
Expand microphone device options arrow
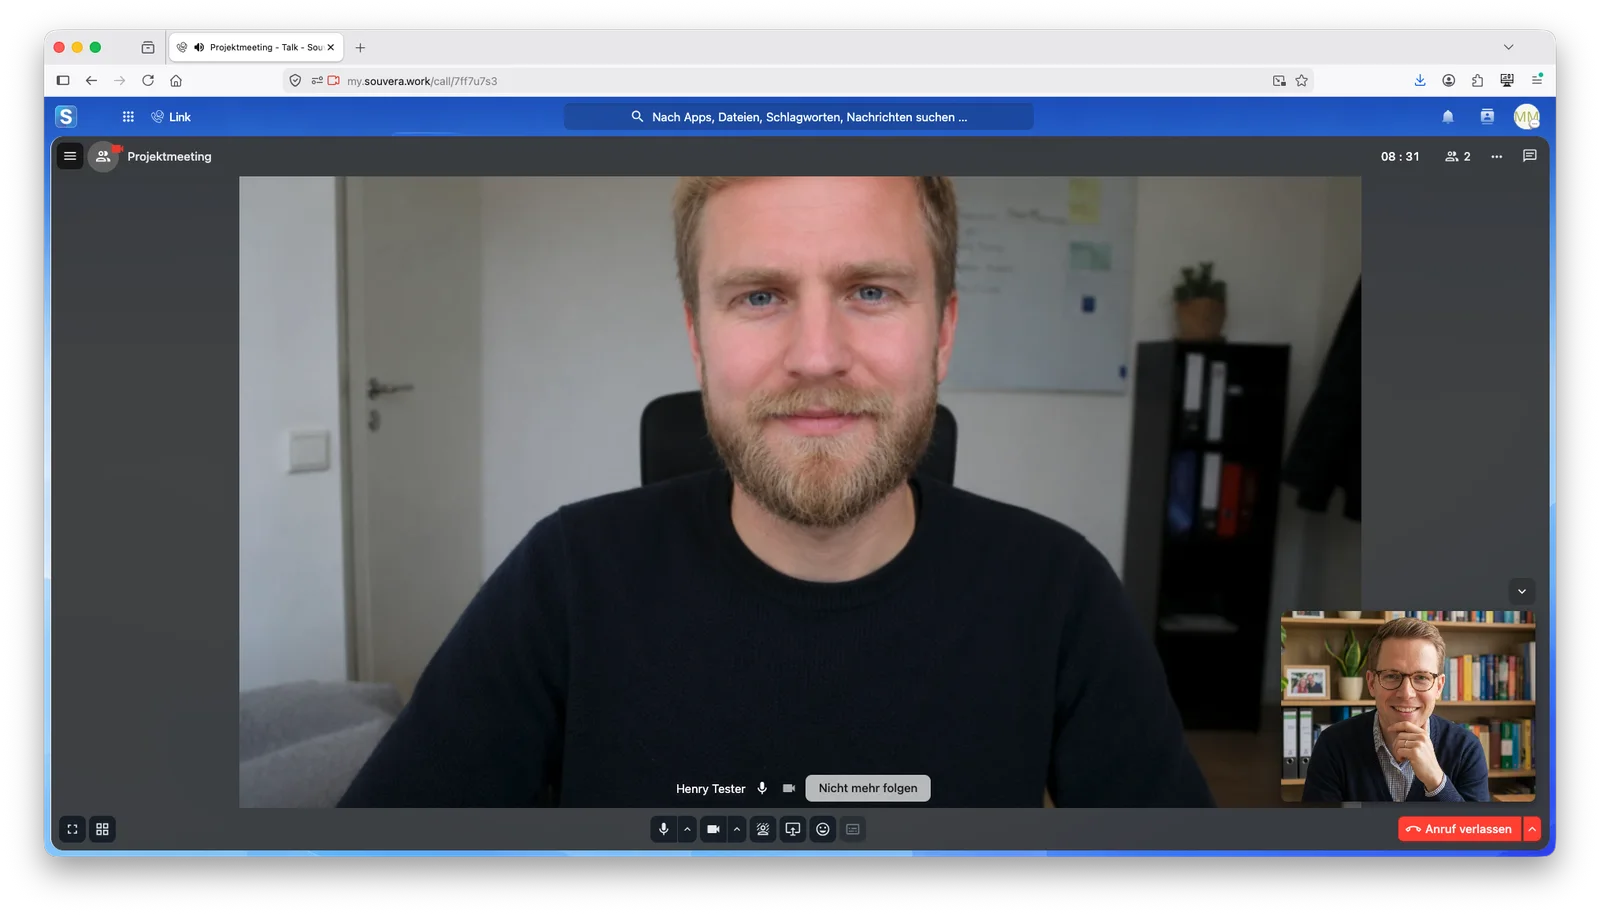(x=687, y=829)
